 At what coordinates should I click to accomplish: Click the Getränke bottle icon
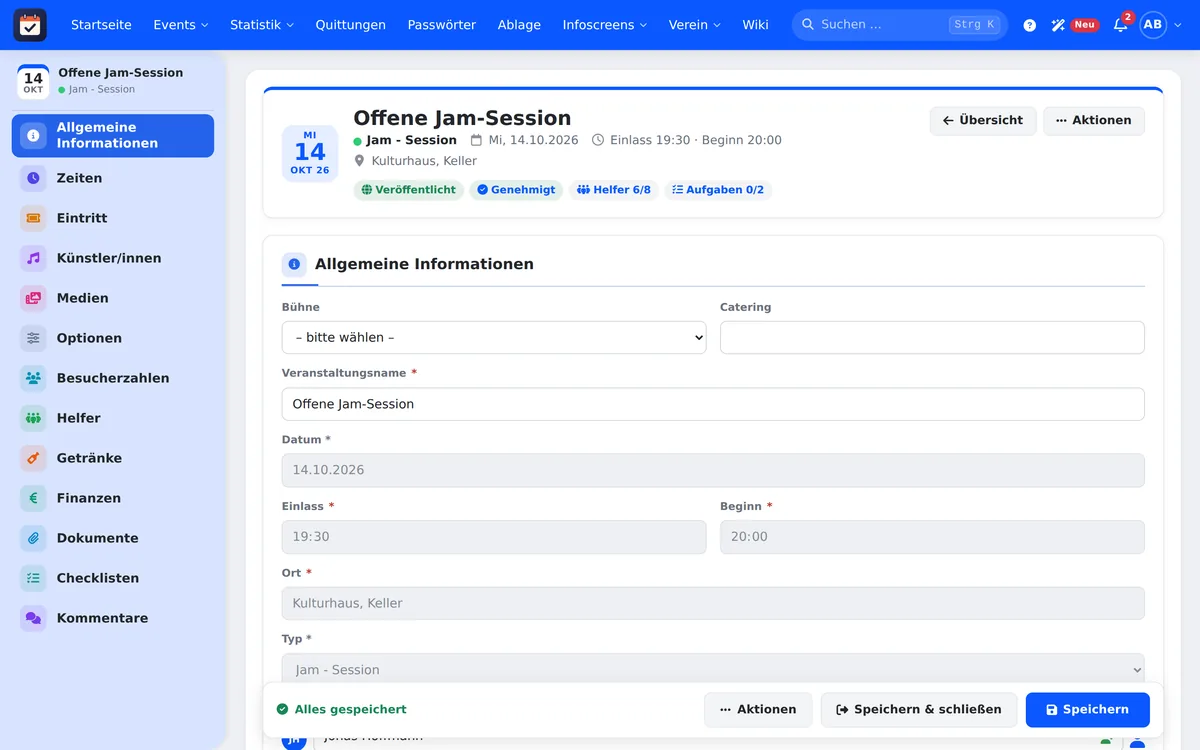[34, 458]
